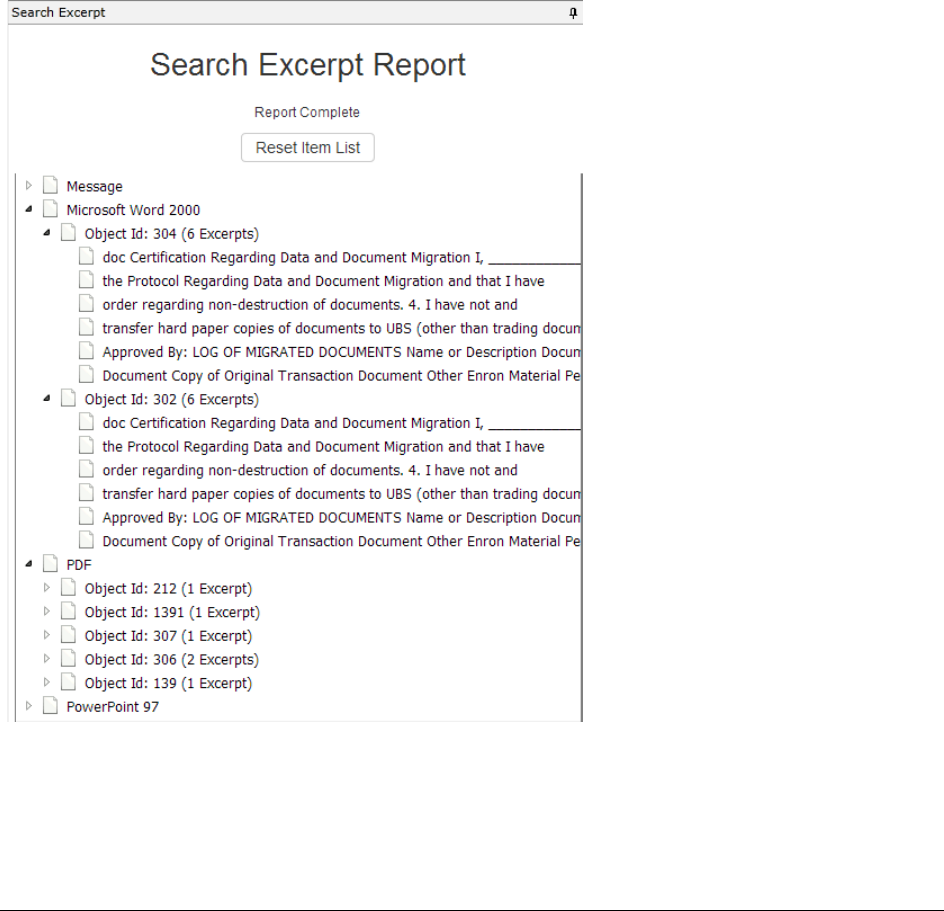944x911 pixels.
Task: Select the Microsoft Word 2000 label
Action: 133,210
